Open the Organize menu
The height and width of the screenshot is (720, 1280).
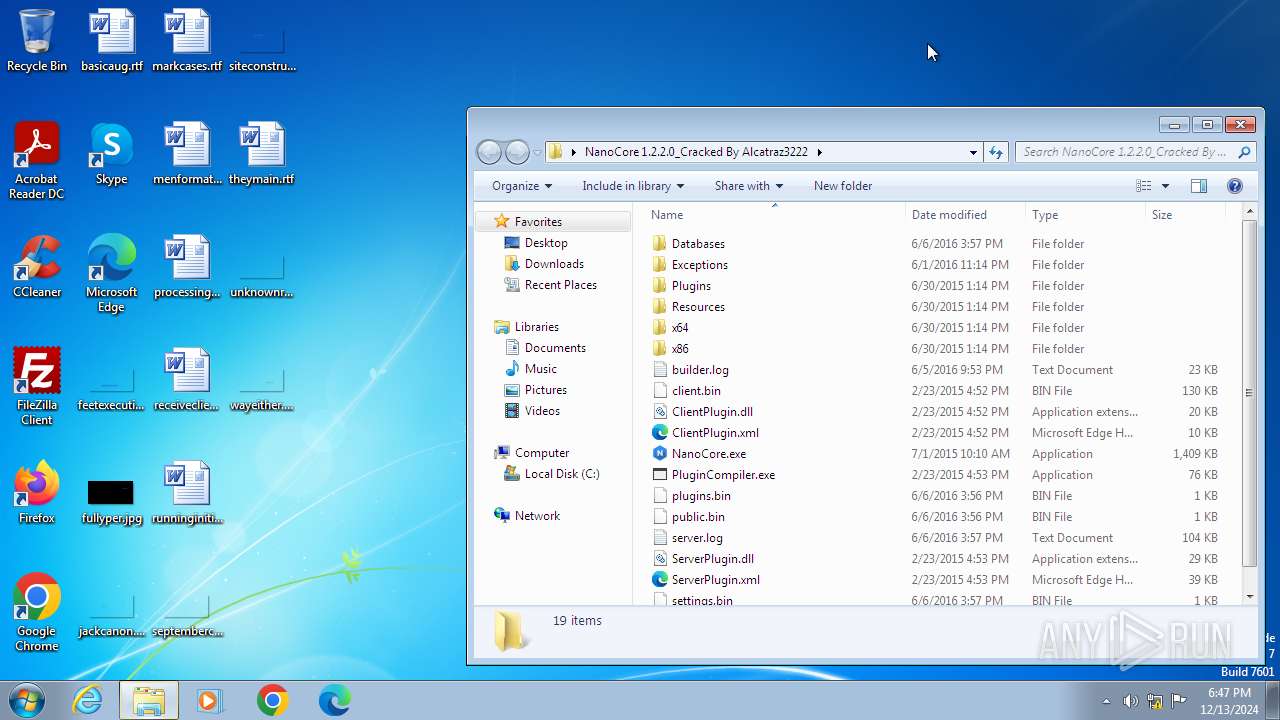(x=522, y=186)
